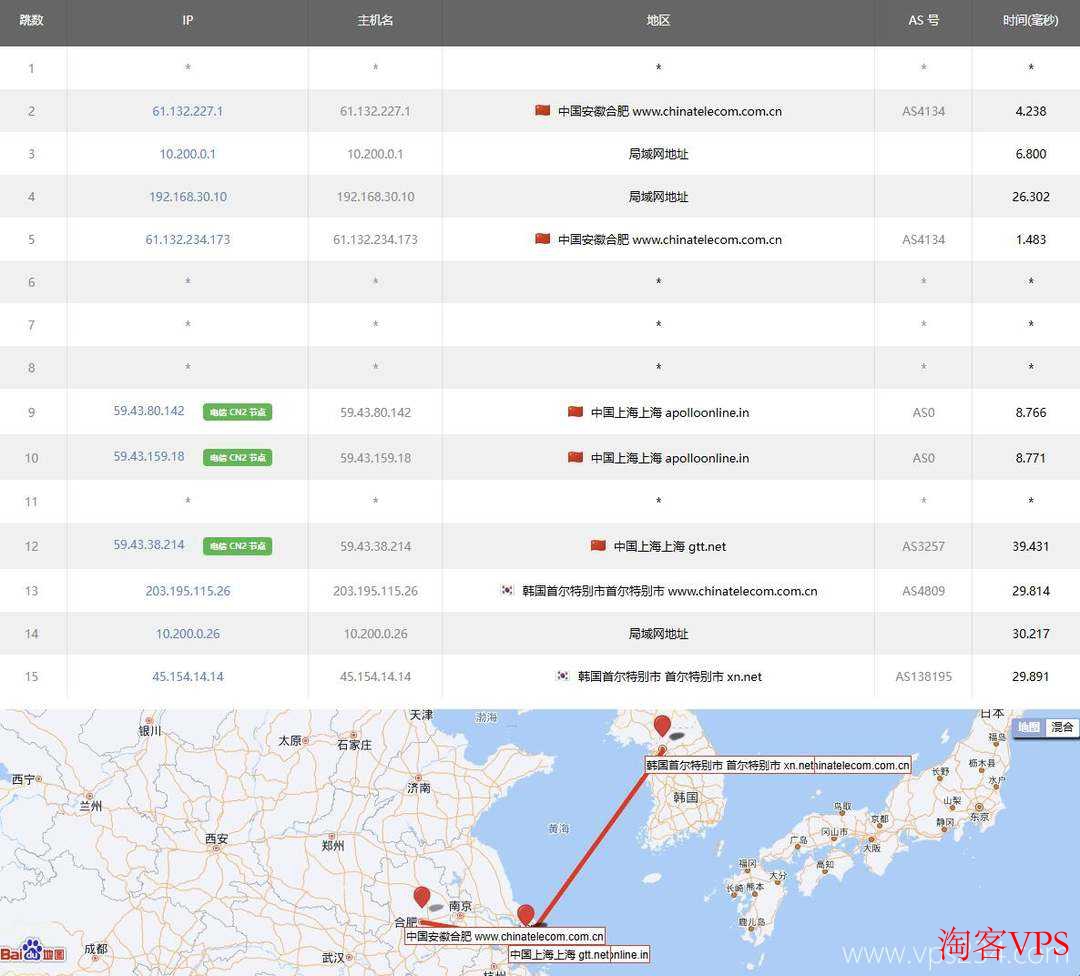Click the AS 号 column header
Image resolution: width=1080 pixels, height=976 pixels.
click(x=924, y=21)
